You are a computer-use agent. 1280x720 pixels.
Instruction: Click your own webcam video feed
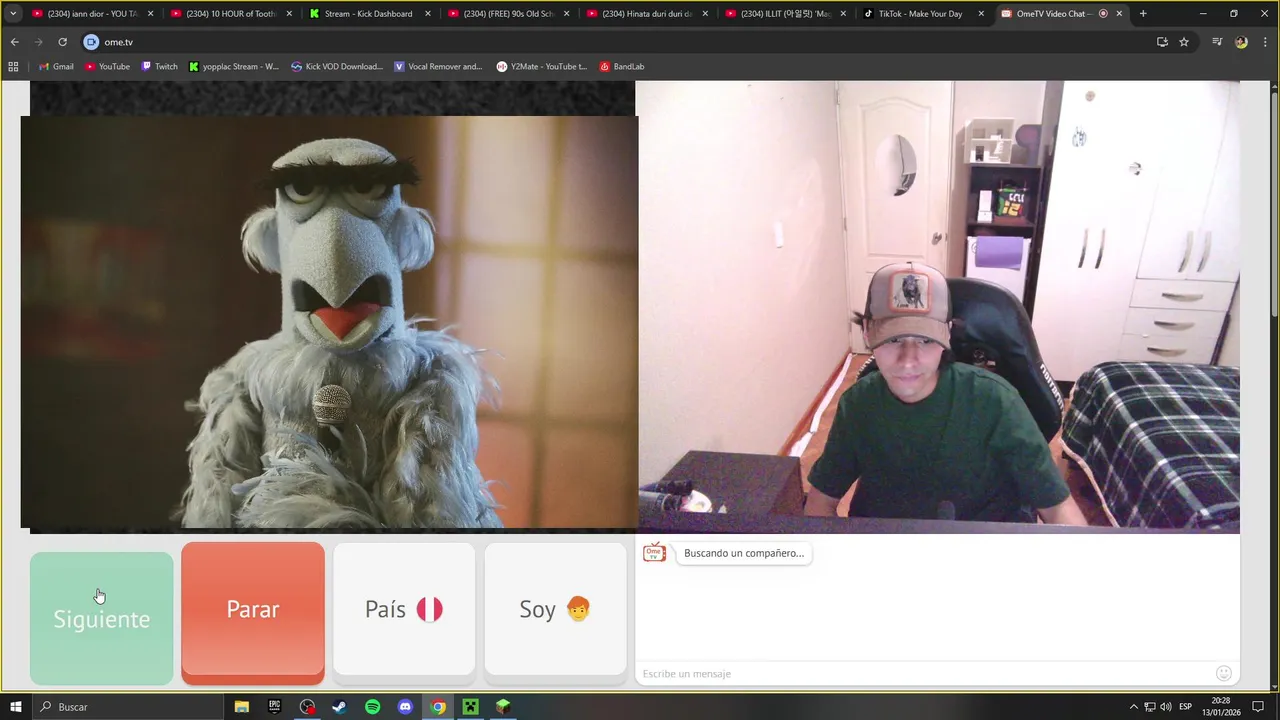938,307
